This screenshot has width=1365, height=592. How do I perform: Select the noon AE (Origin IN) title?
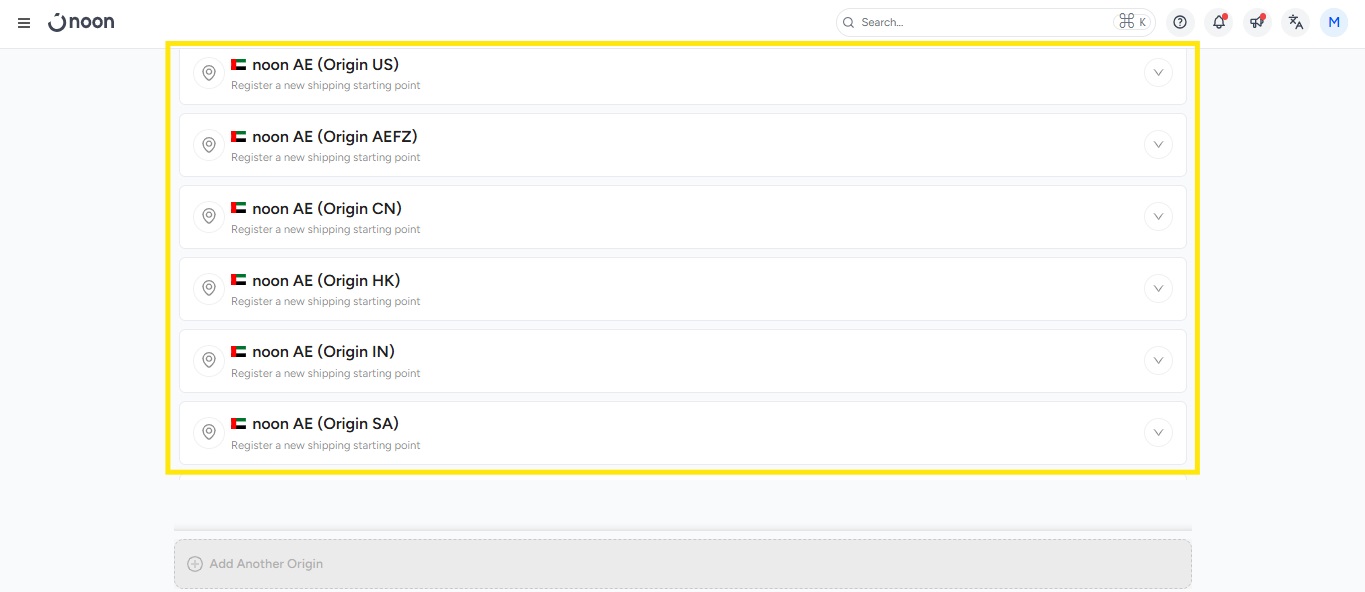[x=323, y=352]
